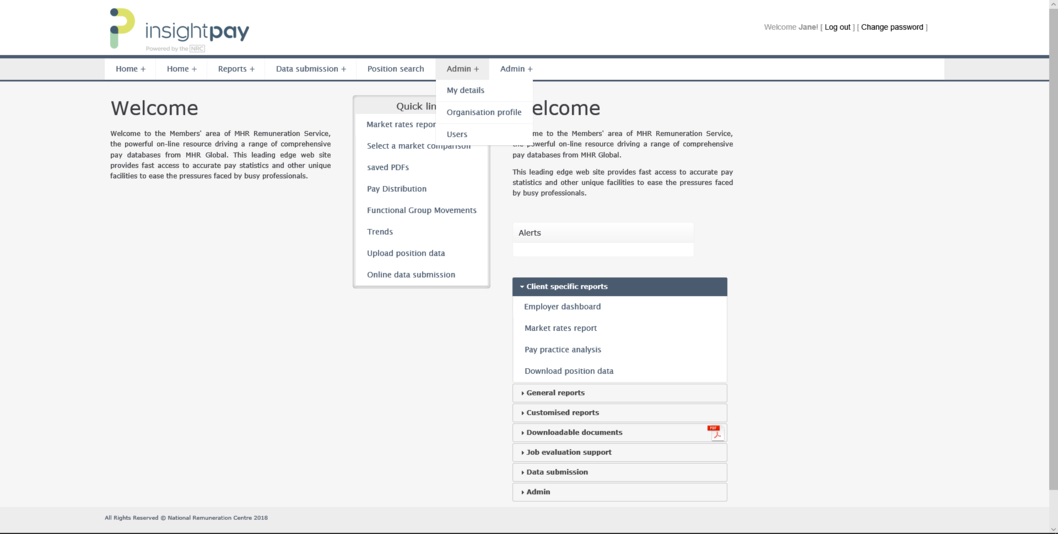This screenshot has height=534, width=1058.
Task: Click the Change password link
Action: pyautogui.click(x=892, y=27)
